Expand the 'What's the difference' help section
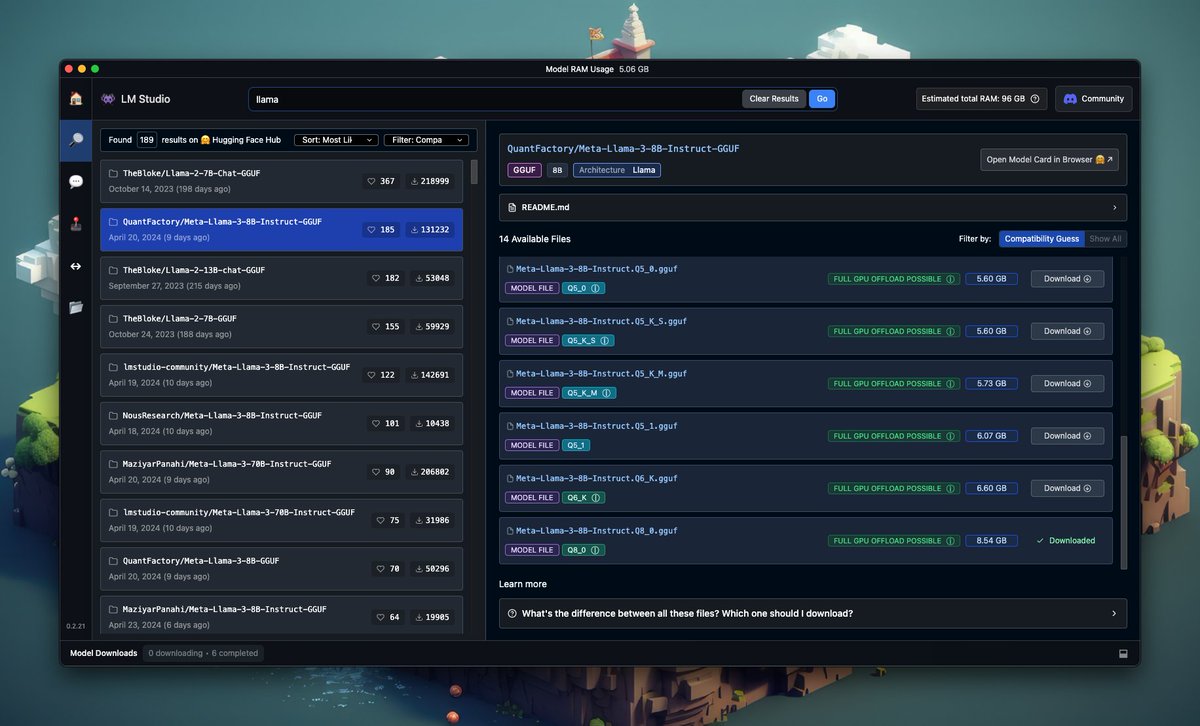Screen dimensions: 1200x726 pos(812,613)
